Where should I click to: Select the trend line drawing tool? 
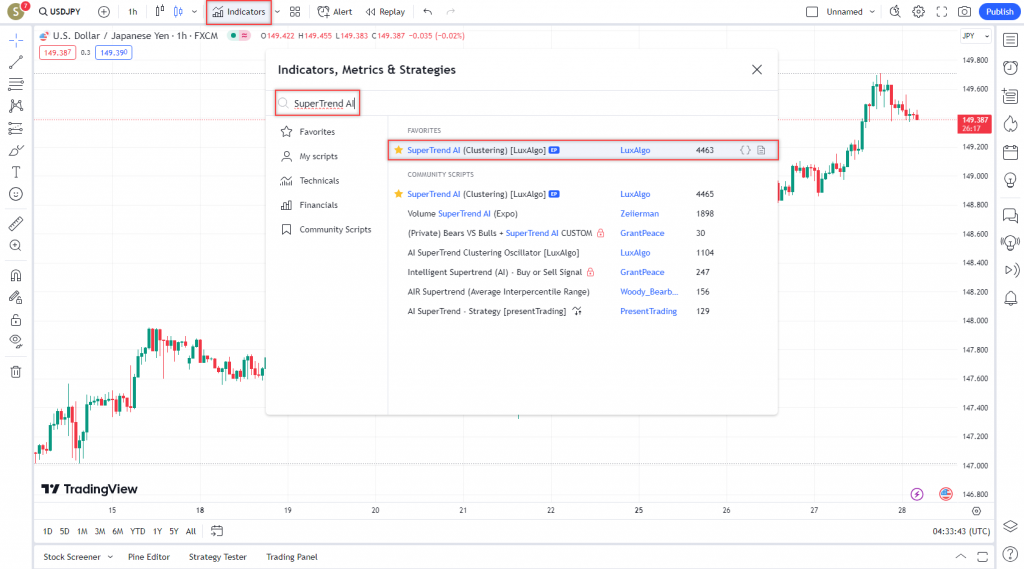click(16, 62)
